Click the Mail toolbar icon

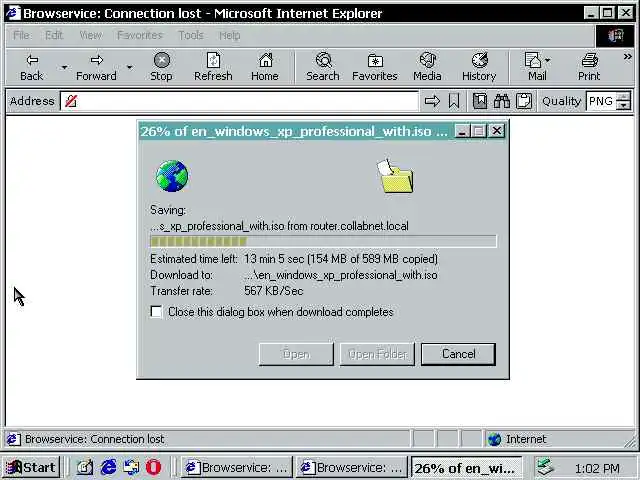tap(534, 67)
